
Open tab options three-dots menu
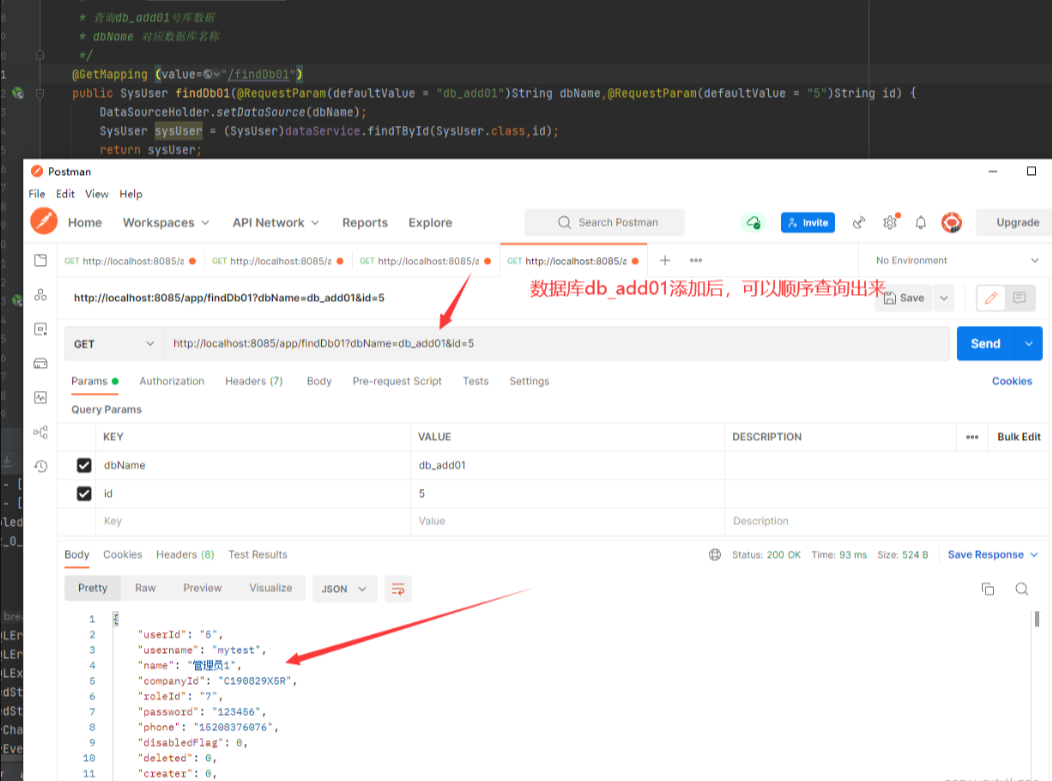(x=696, y=260)
